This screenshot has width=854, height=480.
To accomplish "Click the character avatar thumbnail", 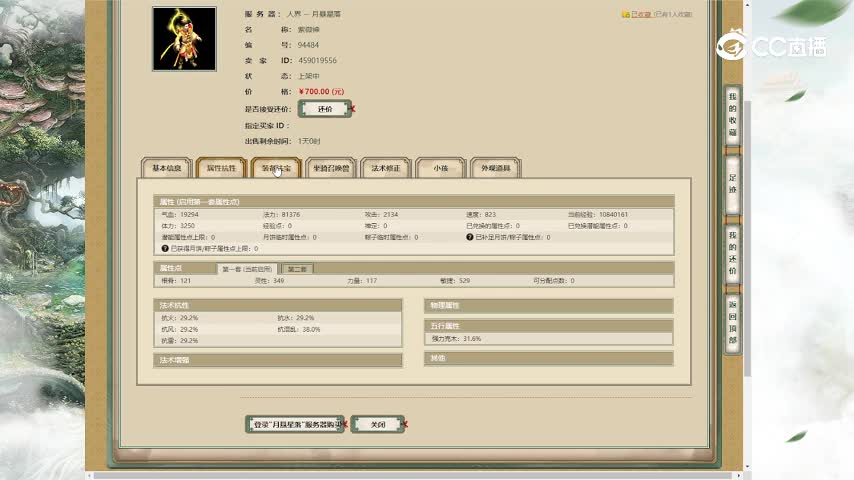I will (184, 39).
